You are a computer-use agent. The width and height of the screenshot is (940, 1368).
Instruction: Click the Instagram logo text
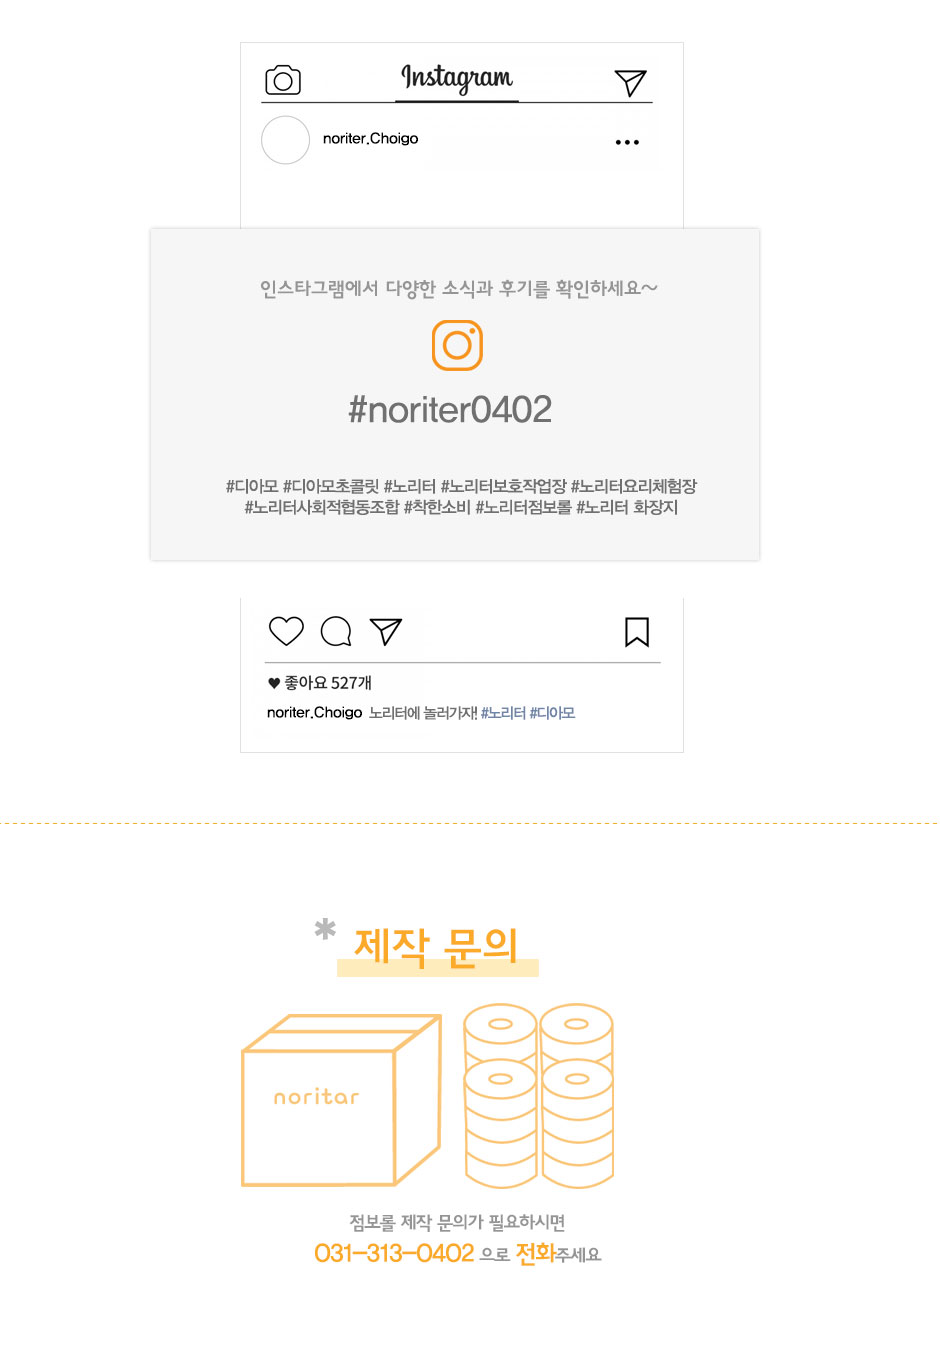tap(457, 78)
